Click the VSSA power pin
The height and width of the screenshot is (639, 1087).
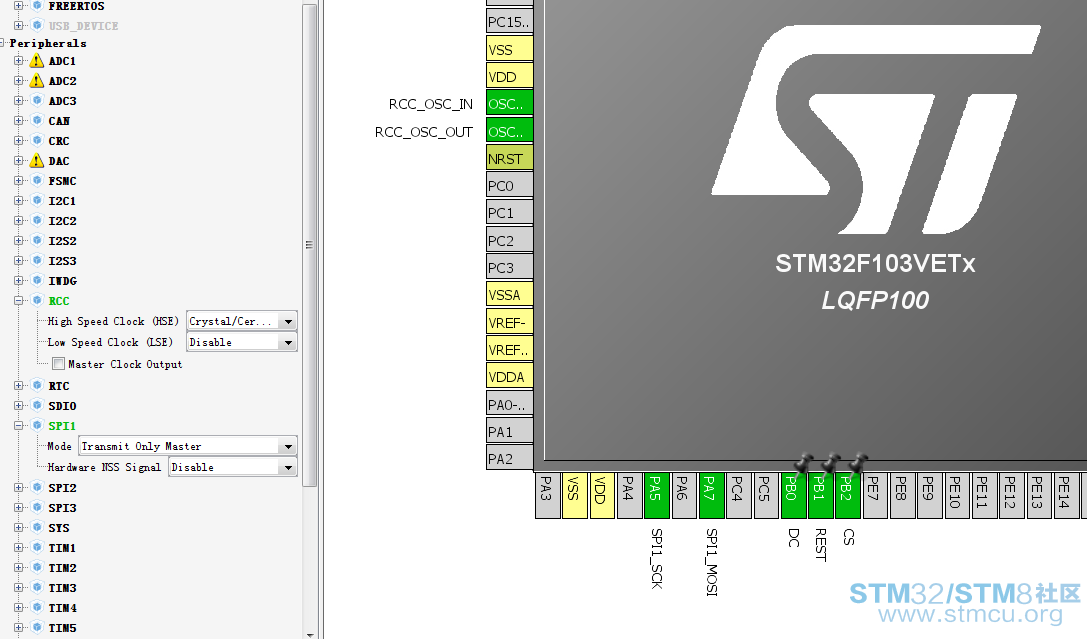pos(510,295)
